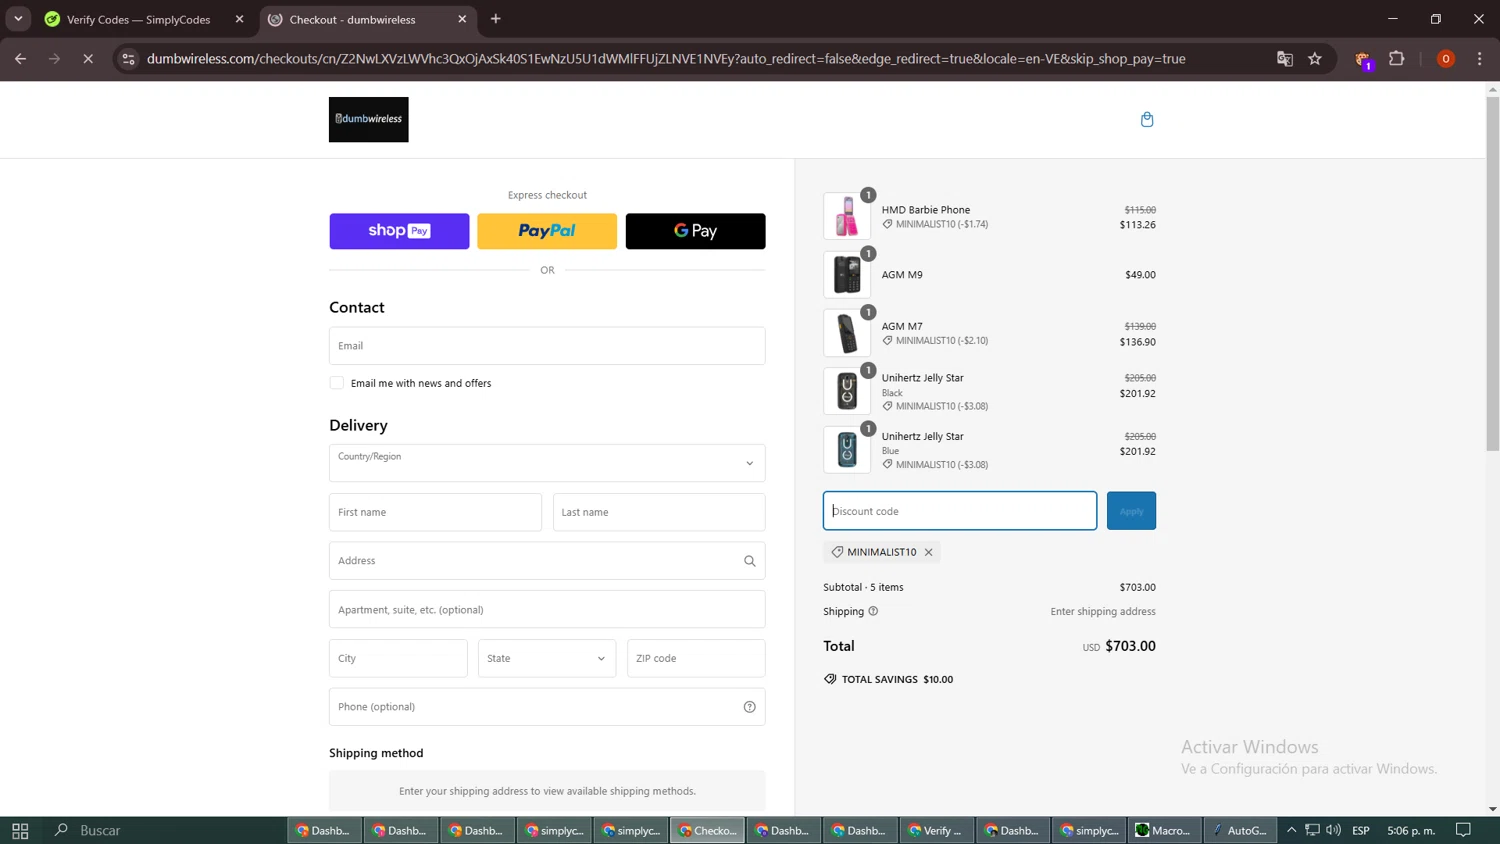Click the First name field

[435, 512]
